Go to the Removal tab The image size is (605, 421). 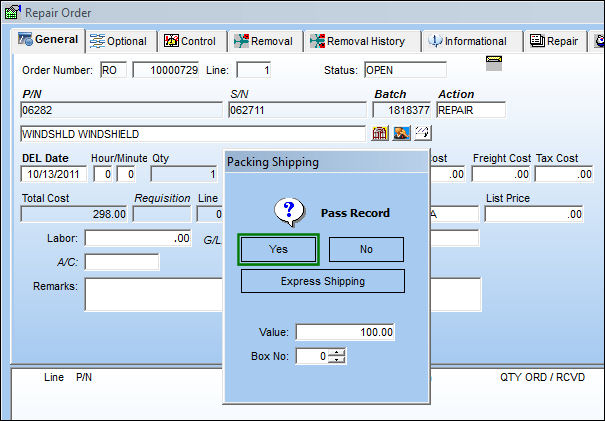click(x=266, y=41)
